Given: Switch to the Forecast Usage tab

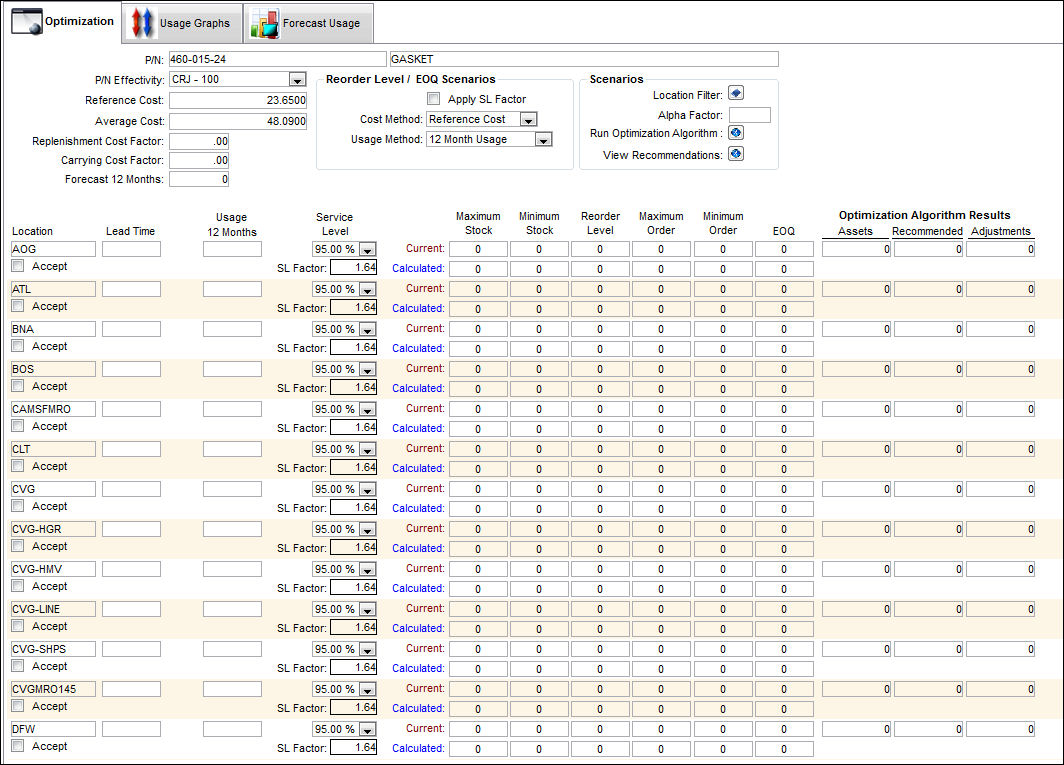Looking at the screenshot, I should [x=308, y=23].
